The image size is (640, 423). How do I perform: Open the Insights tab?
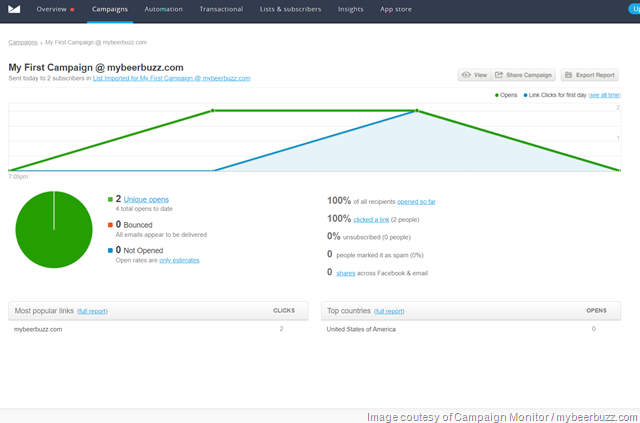(350, 9)
